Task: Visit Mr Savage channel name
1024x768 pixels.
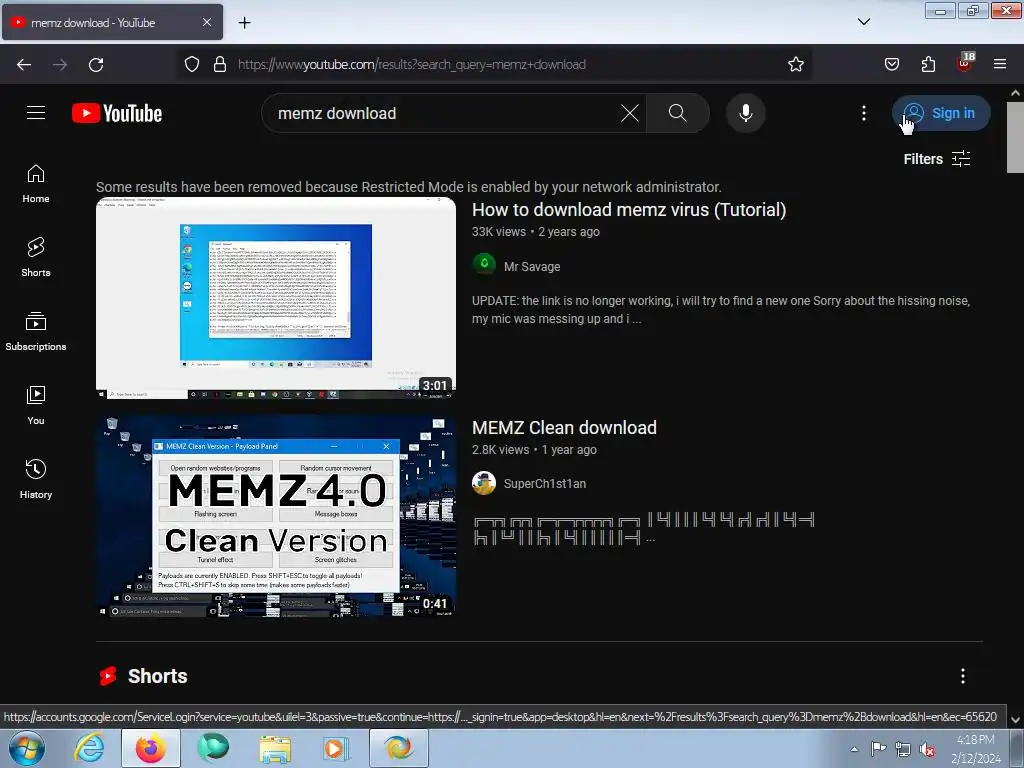Action: (532, 266)
